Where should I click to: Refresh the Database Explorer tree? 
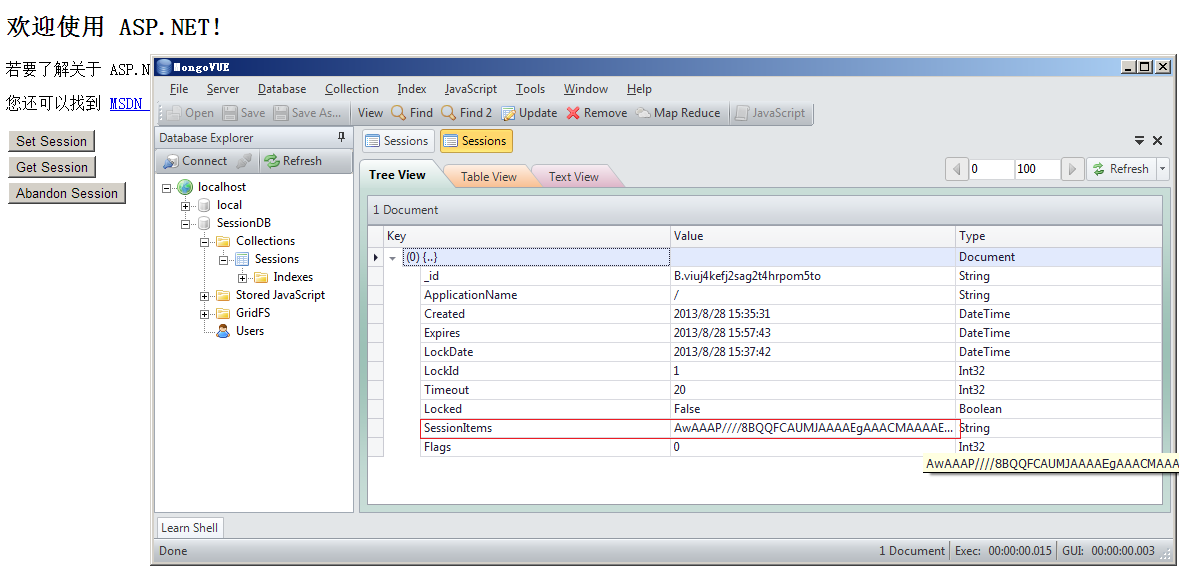(293, 161)
